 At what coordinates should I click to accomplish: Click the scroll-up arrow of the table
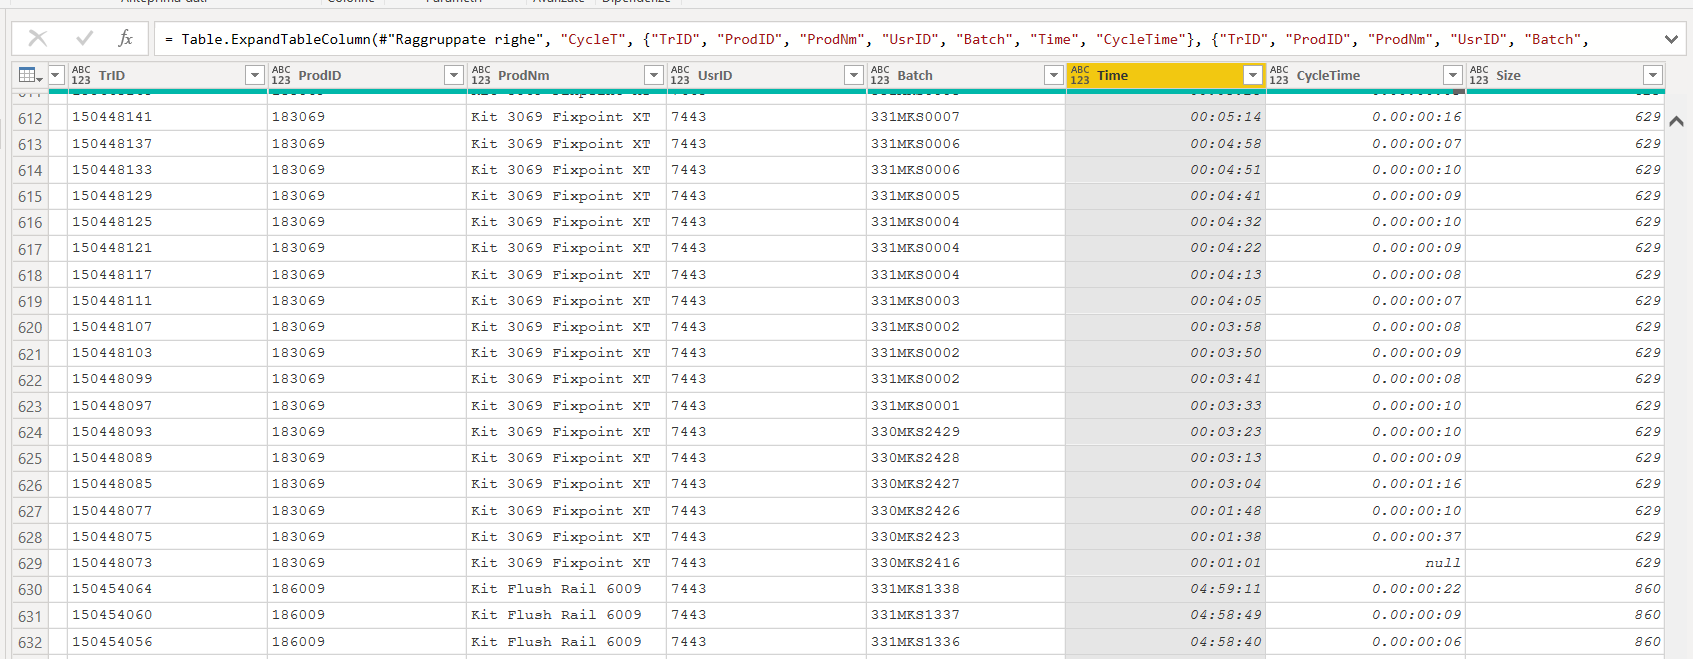(x=1677, y=121)
